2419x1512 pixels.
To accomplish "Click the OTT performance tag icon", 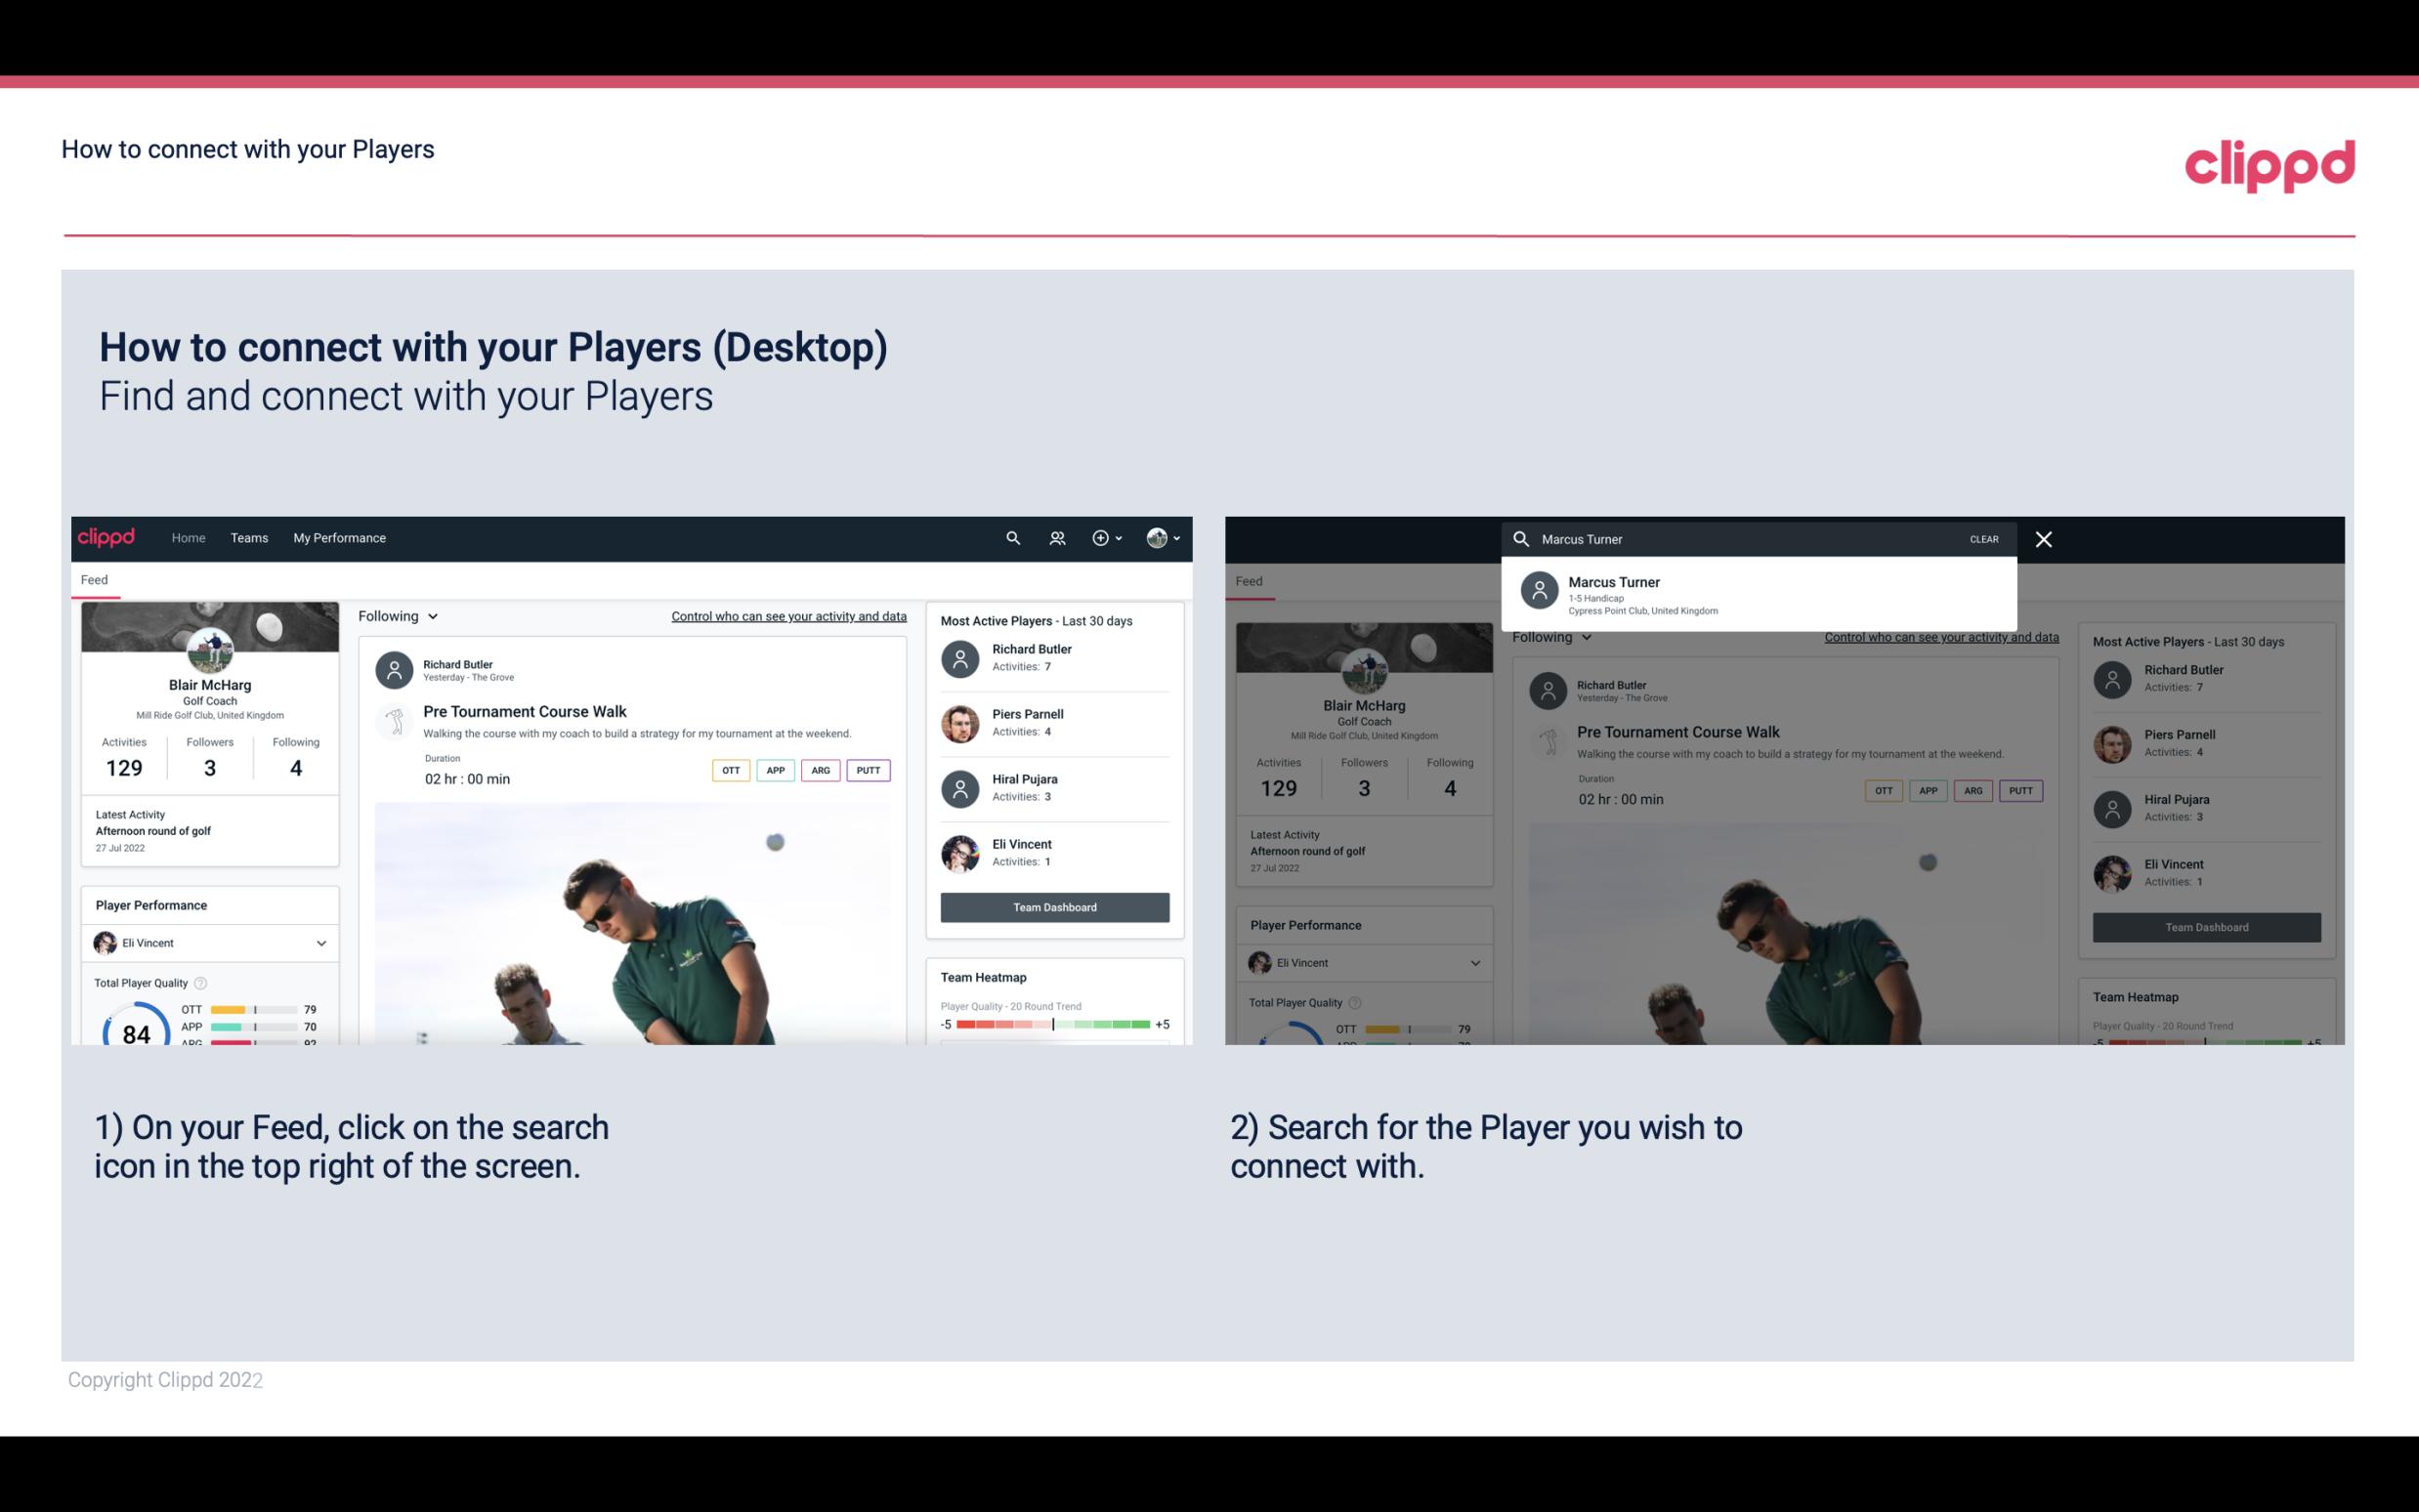I will [728, 770].
